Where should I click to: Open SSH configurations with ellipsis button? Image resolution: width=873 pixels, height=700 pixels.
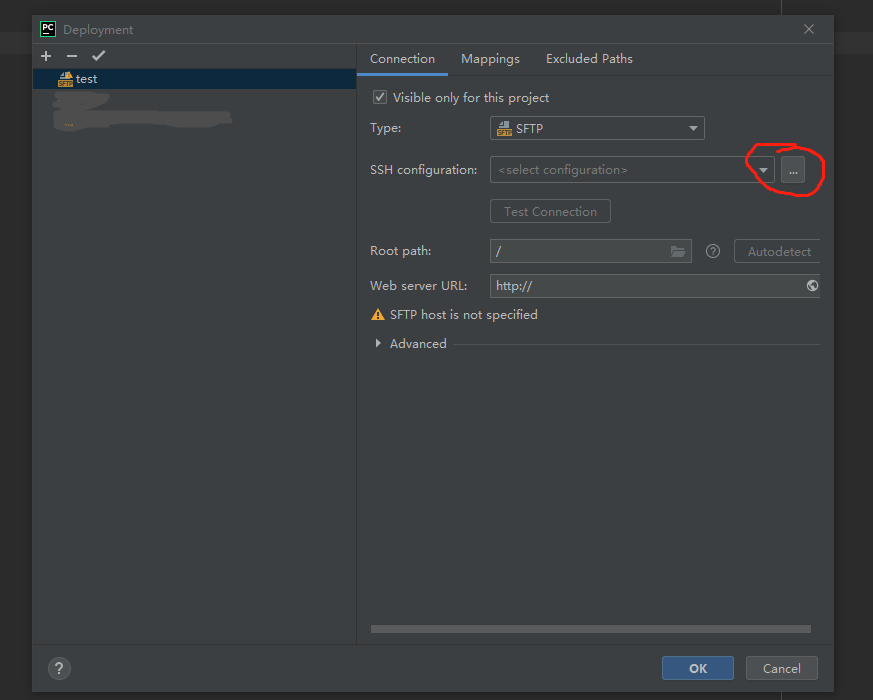[x=793, y=170]
